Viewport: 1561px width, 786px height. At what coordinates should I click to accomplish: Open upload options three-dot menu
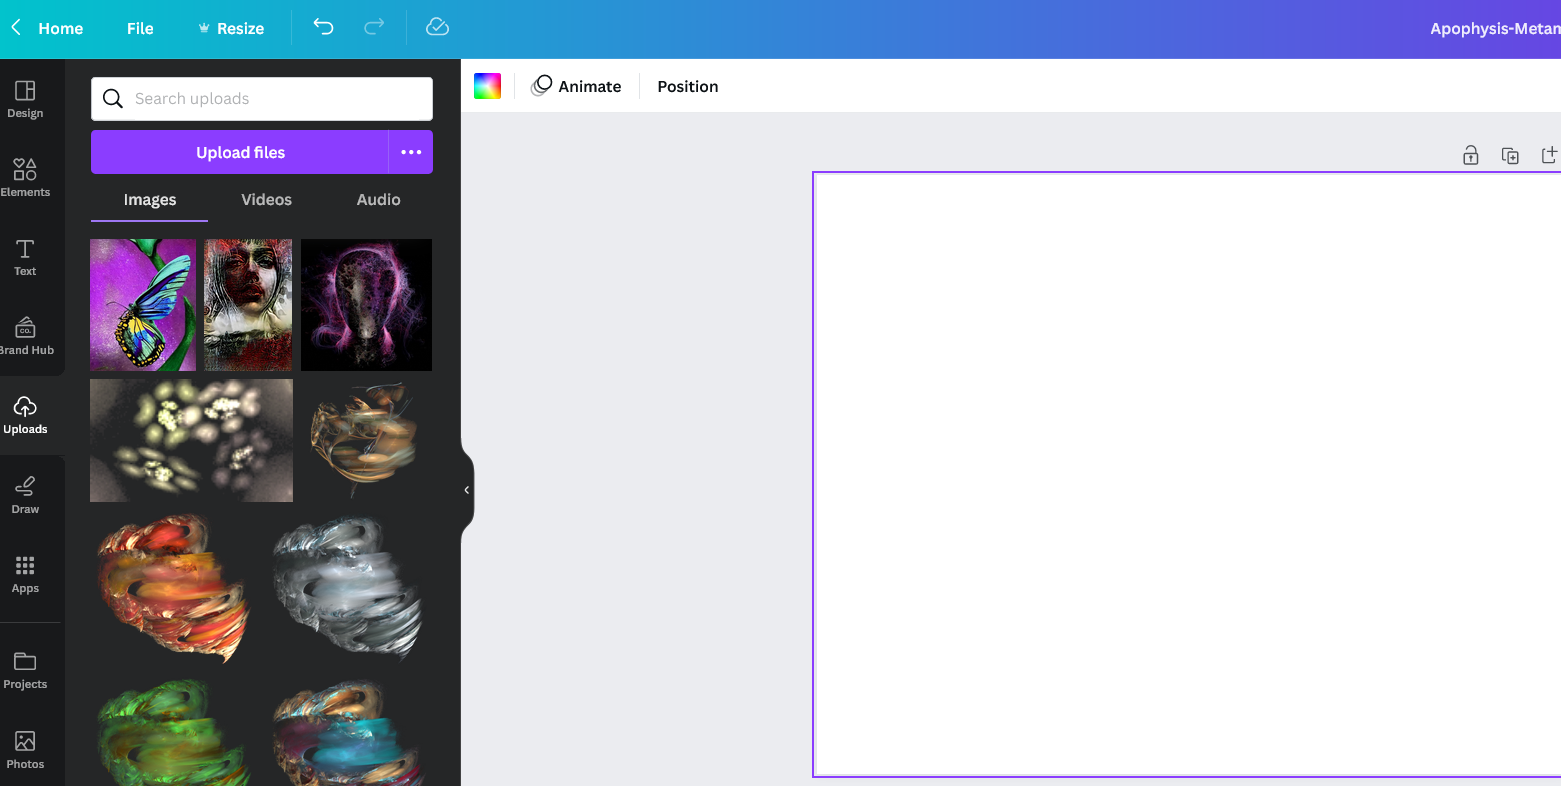point(411,152)
